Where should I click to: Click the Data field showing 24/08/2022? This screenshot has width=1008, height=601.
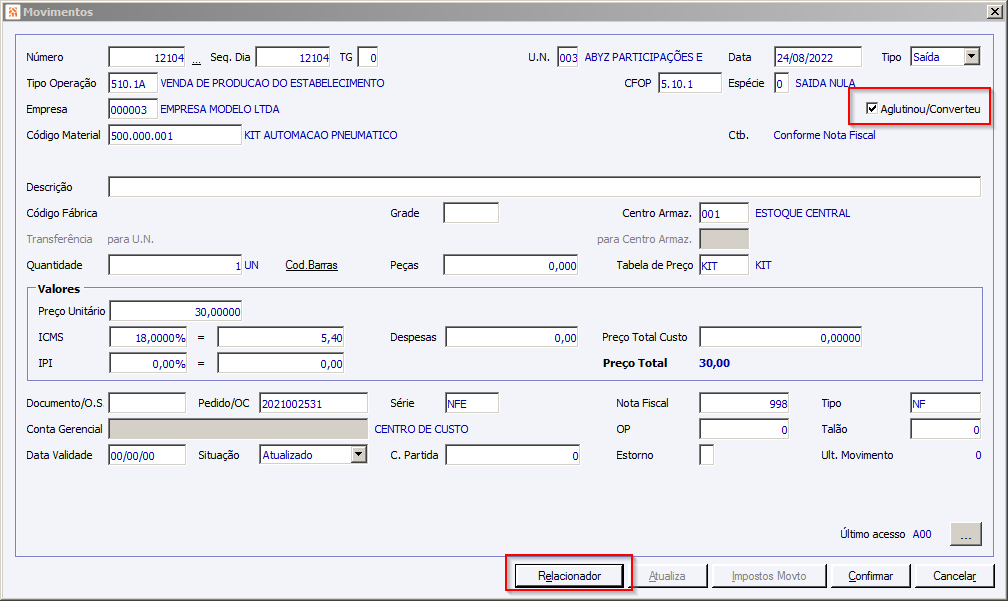point(818,57)
